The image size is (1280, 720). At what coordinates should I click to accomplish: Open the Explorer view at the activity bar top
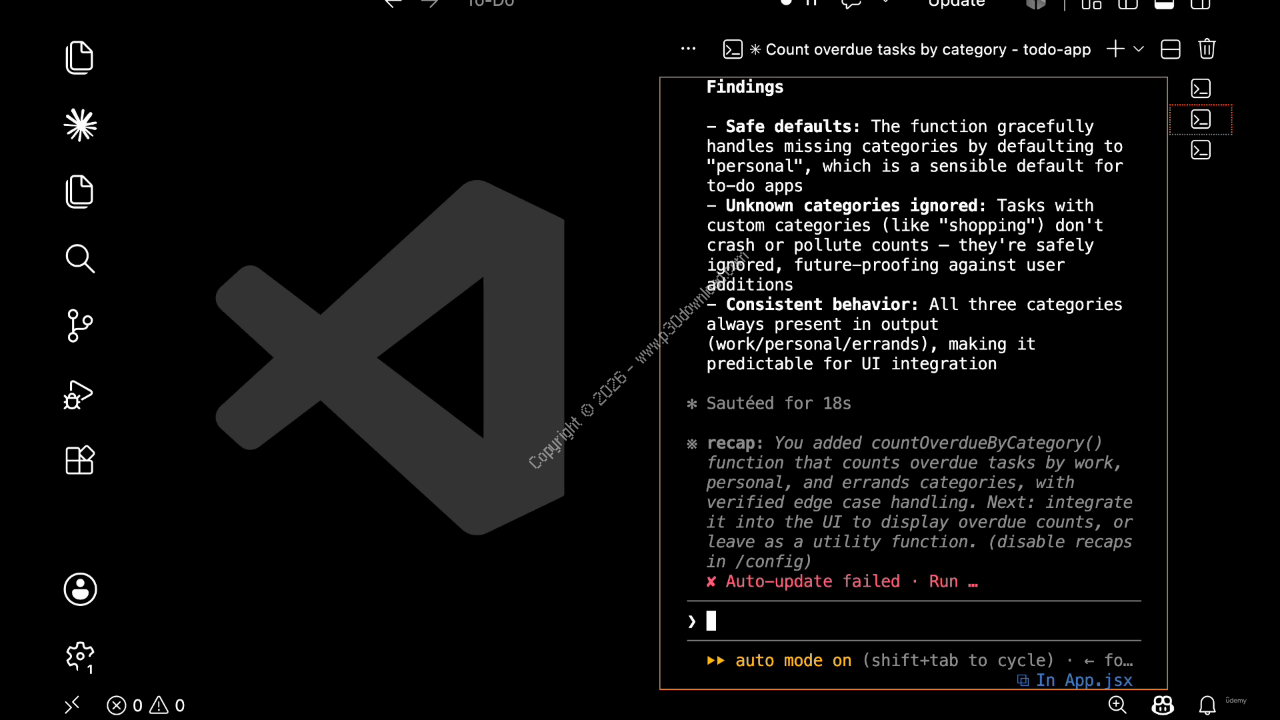[80, 57]
